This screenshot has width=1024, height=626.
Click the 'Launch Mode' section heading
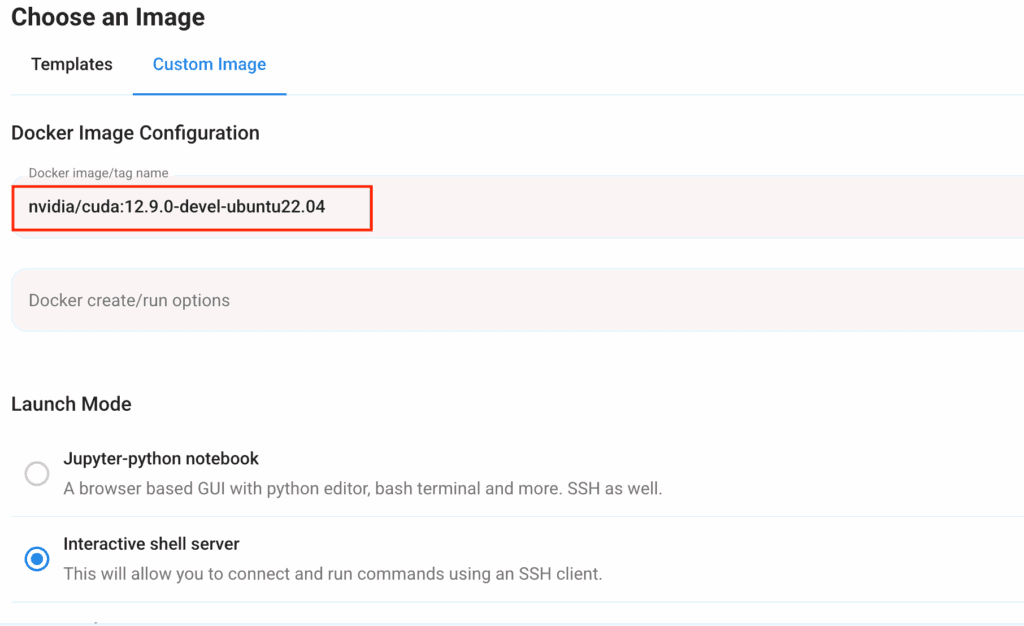(71, 404)
